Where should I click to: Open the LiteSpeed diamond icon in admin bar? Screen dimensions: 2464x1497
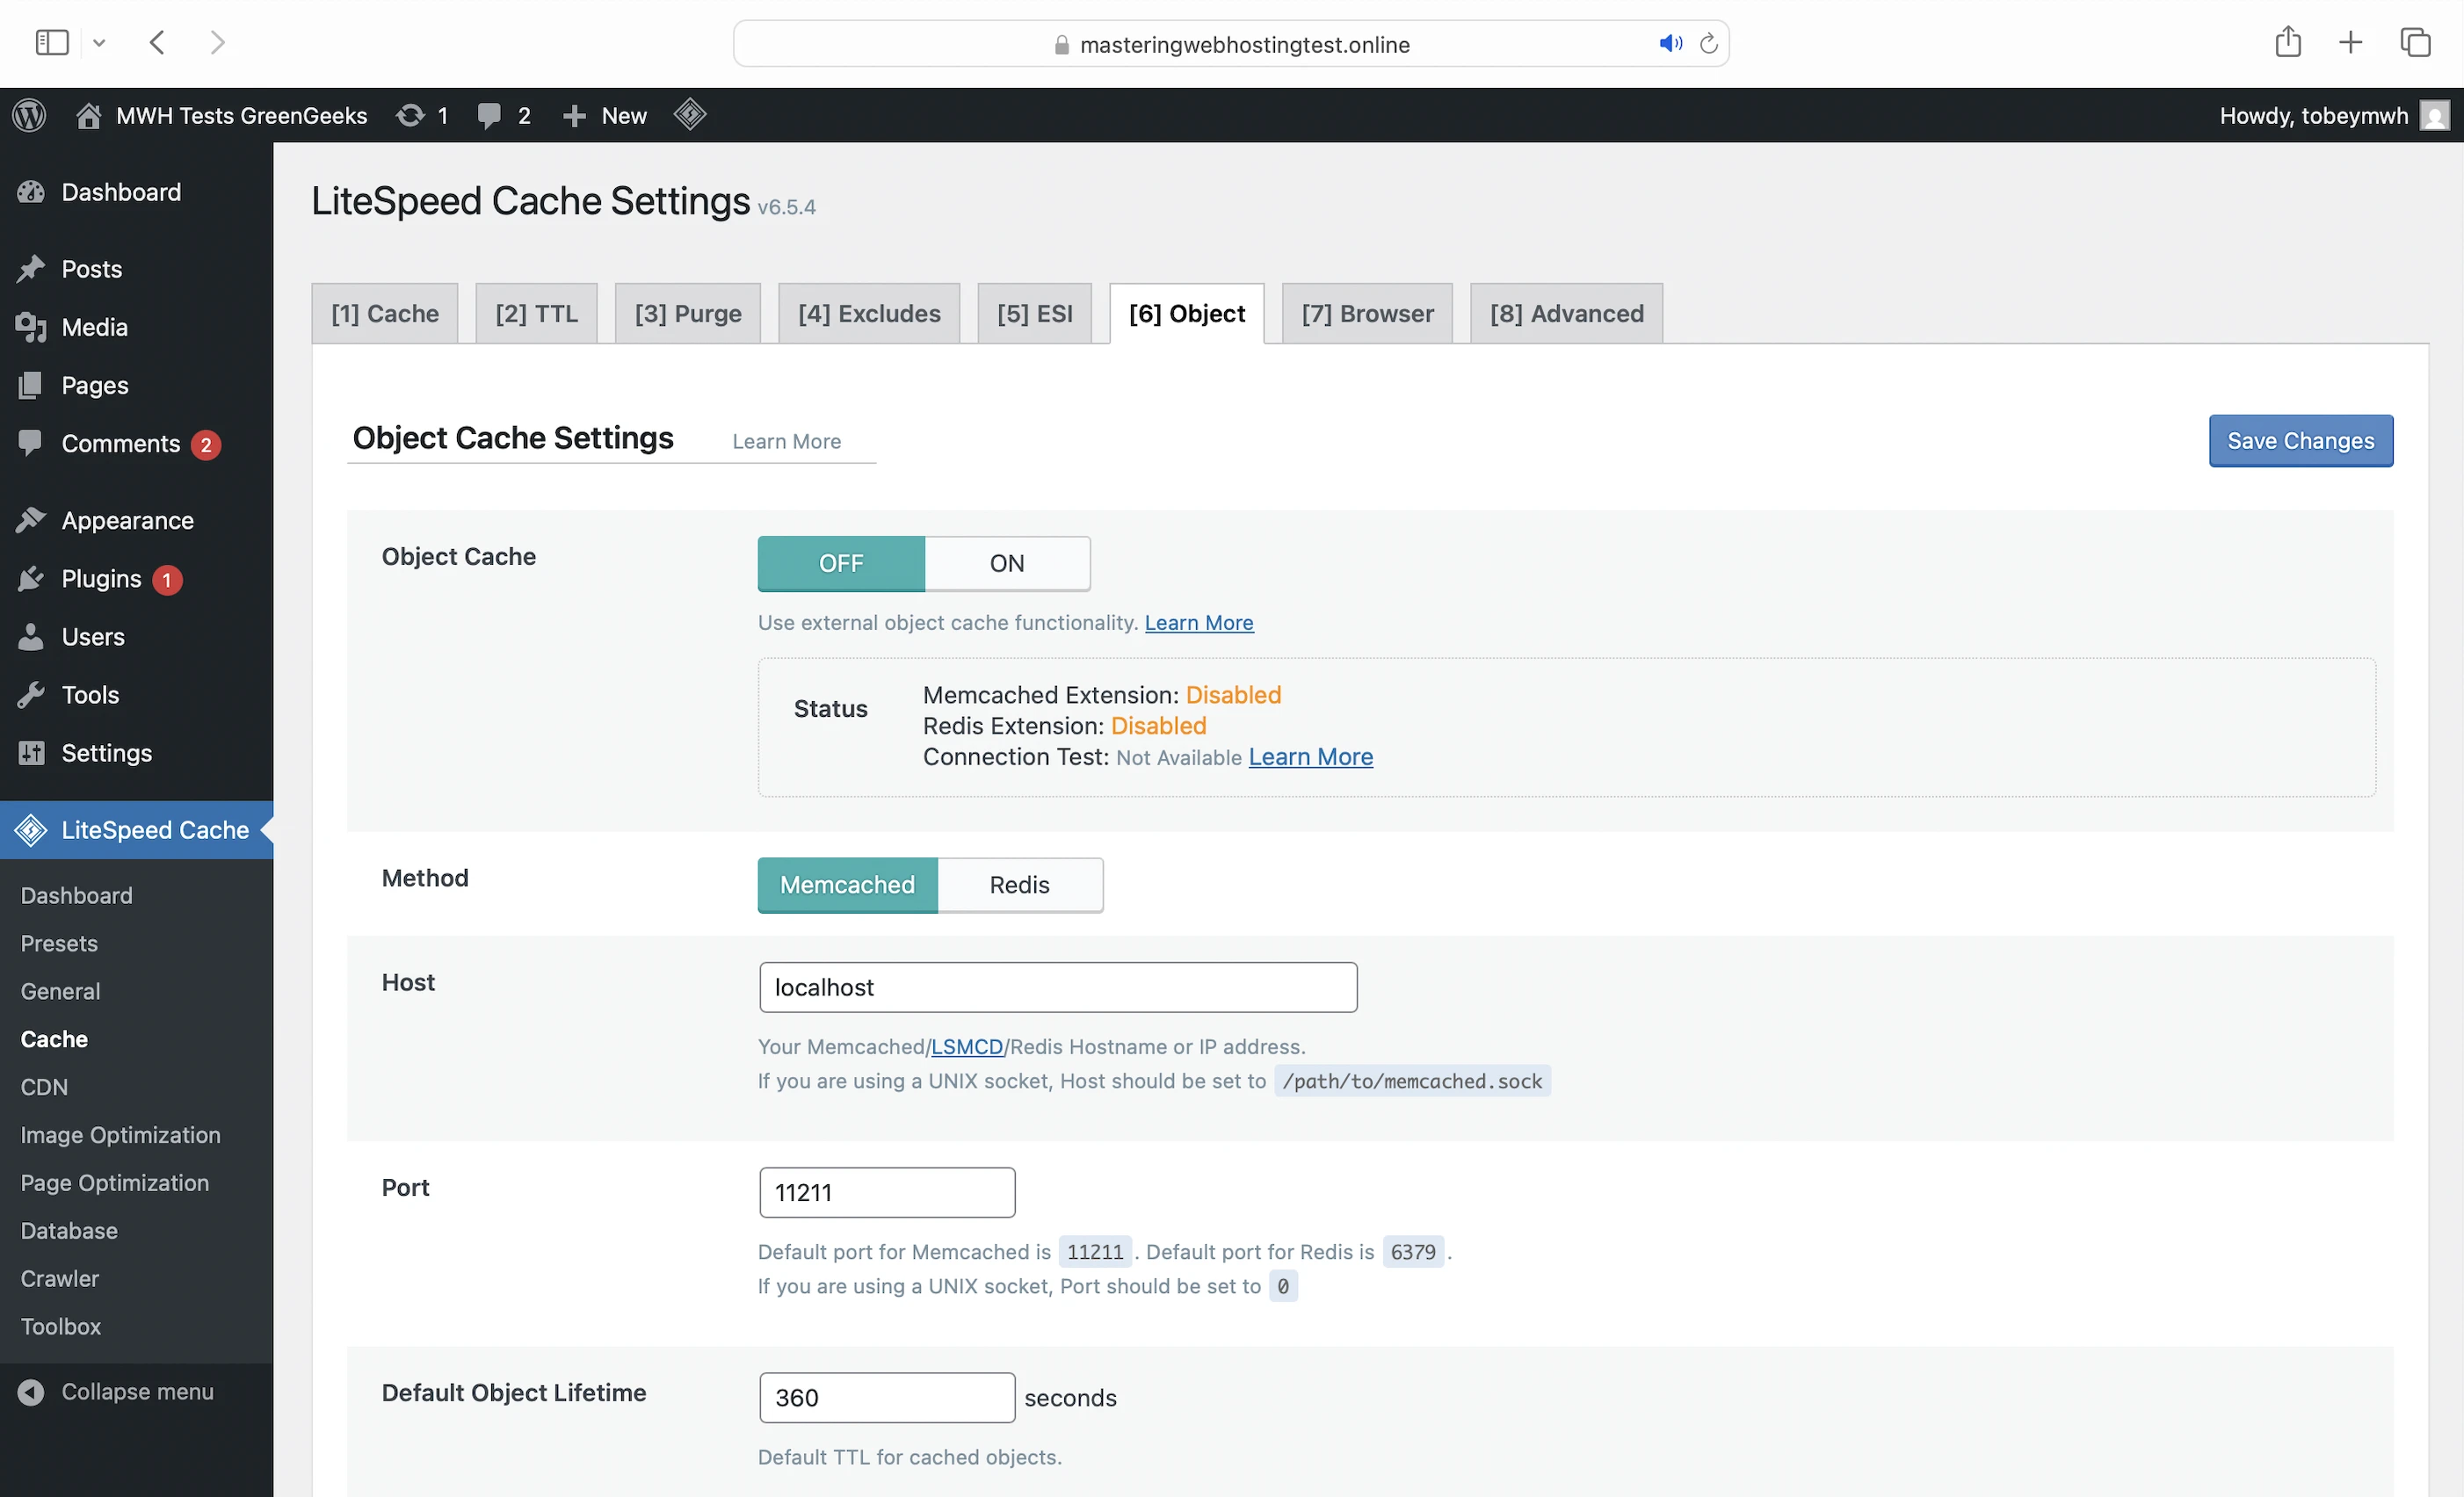pyautogui.click(x=690, y=115)
